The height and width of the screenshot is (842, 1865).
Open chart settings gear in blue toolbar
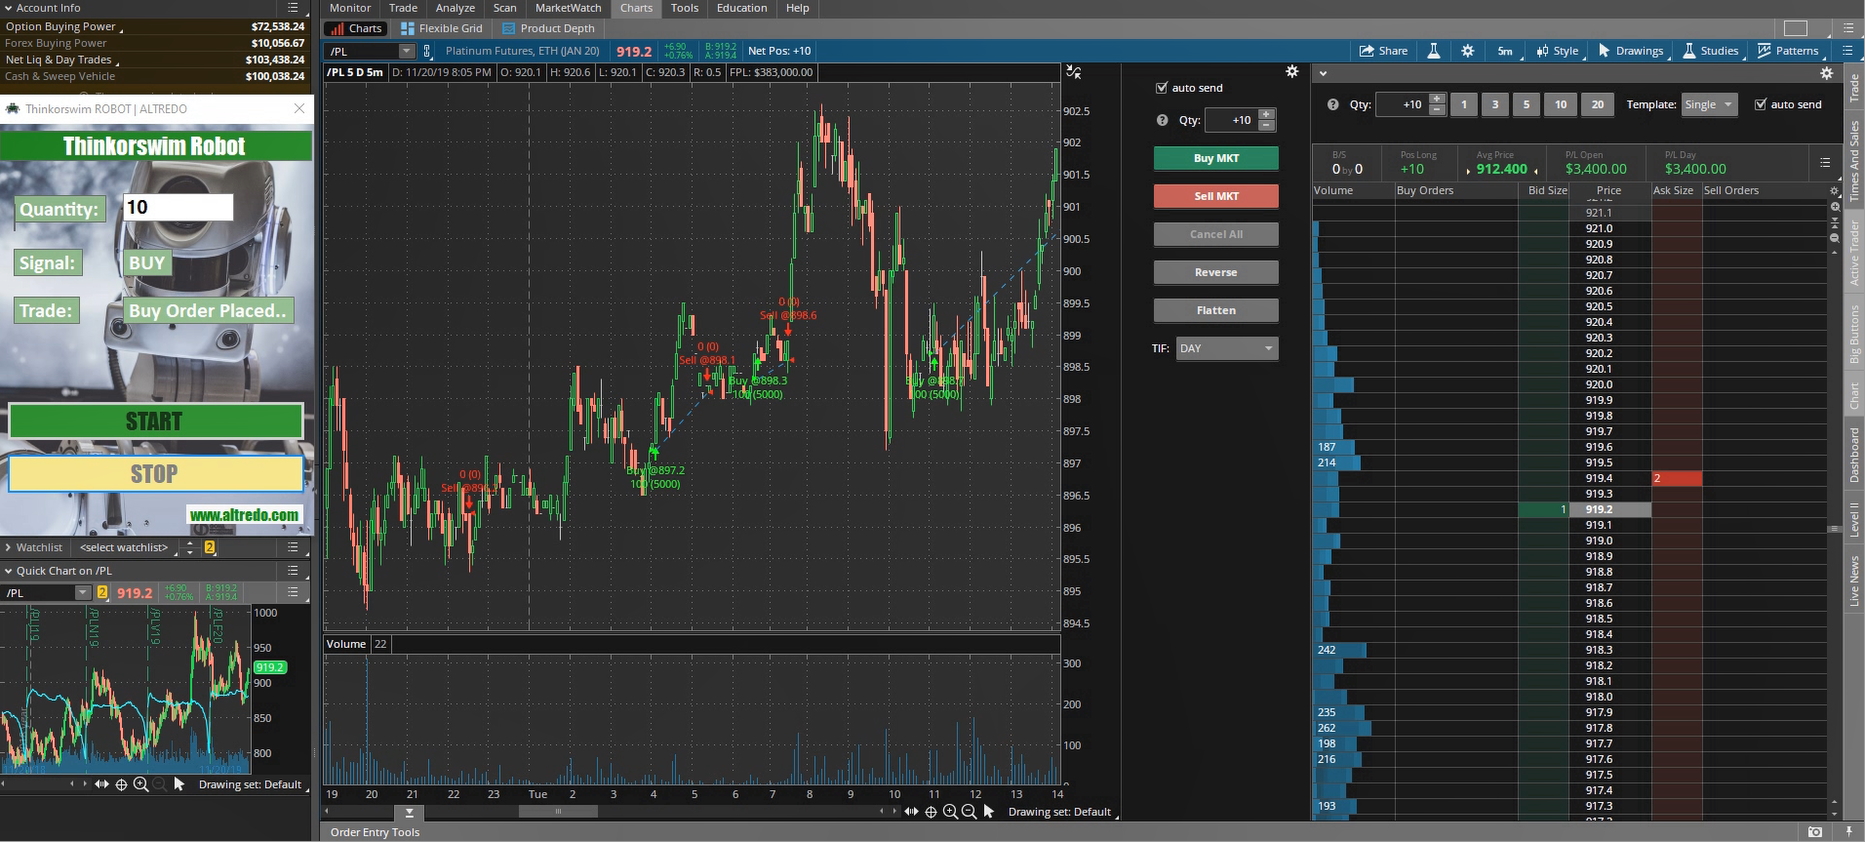(1467, 51)
